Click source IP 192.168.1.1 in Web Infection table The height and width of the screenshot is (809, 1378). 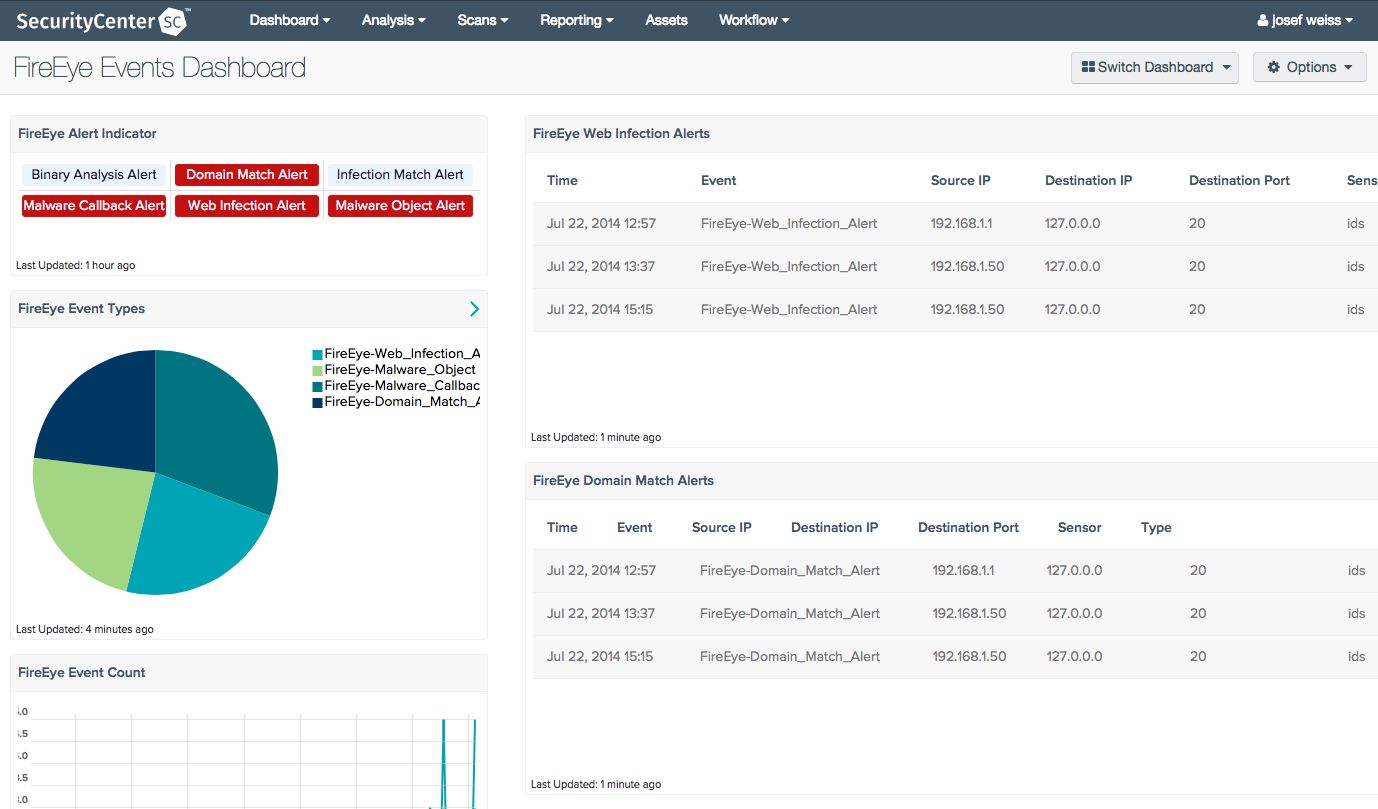click(x=961, y=224)
